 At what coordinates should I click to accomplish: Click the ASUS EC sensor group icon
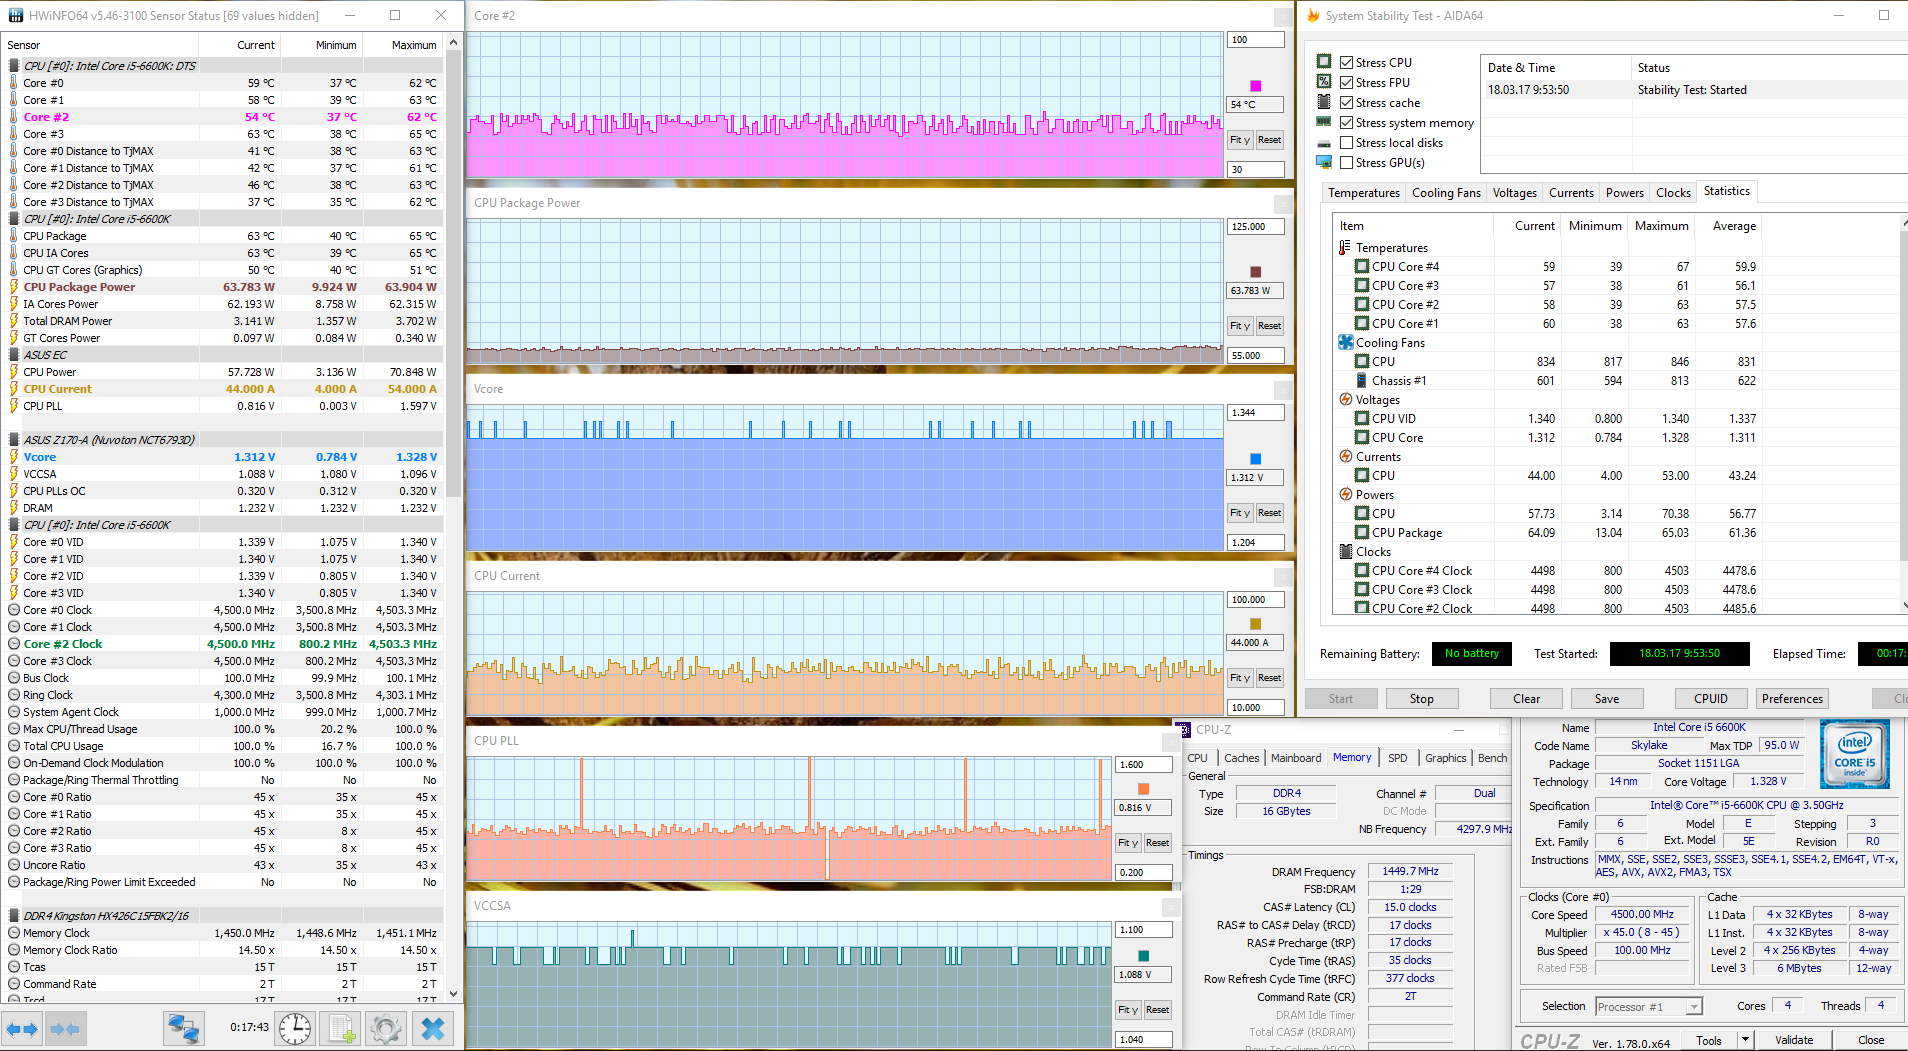(14, 354)
